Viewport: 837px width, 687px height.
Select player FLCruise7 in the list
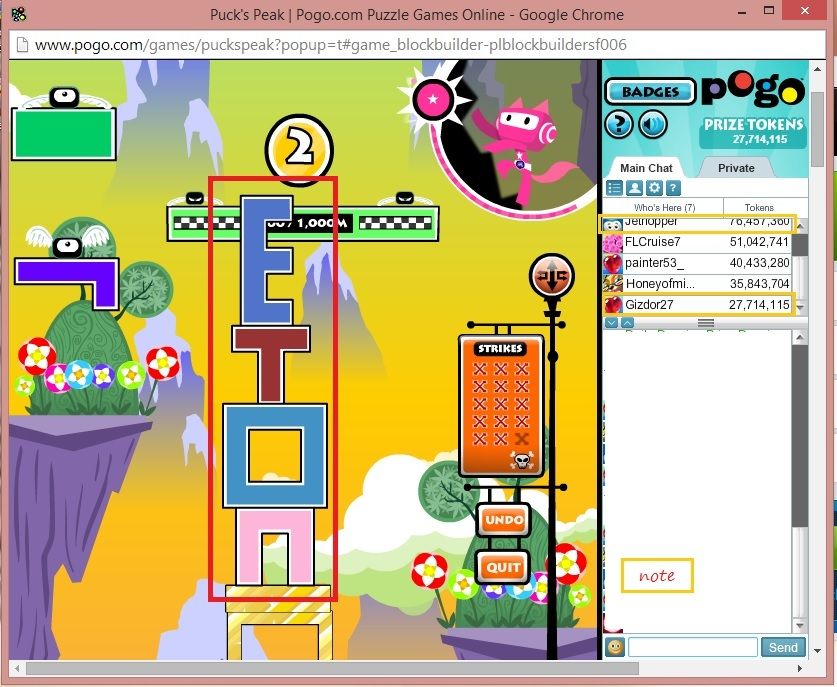click(697, 242)
